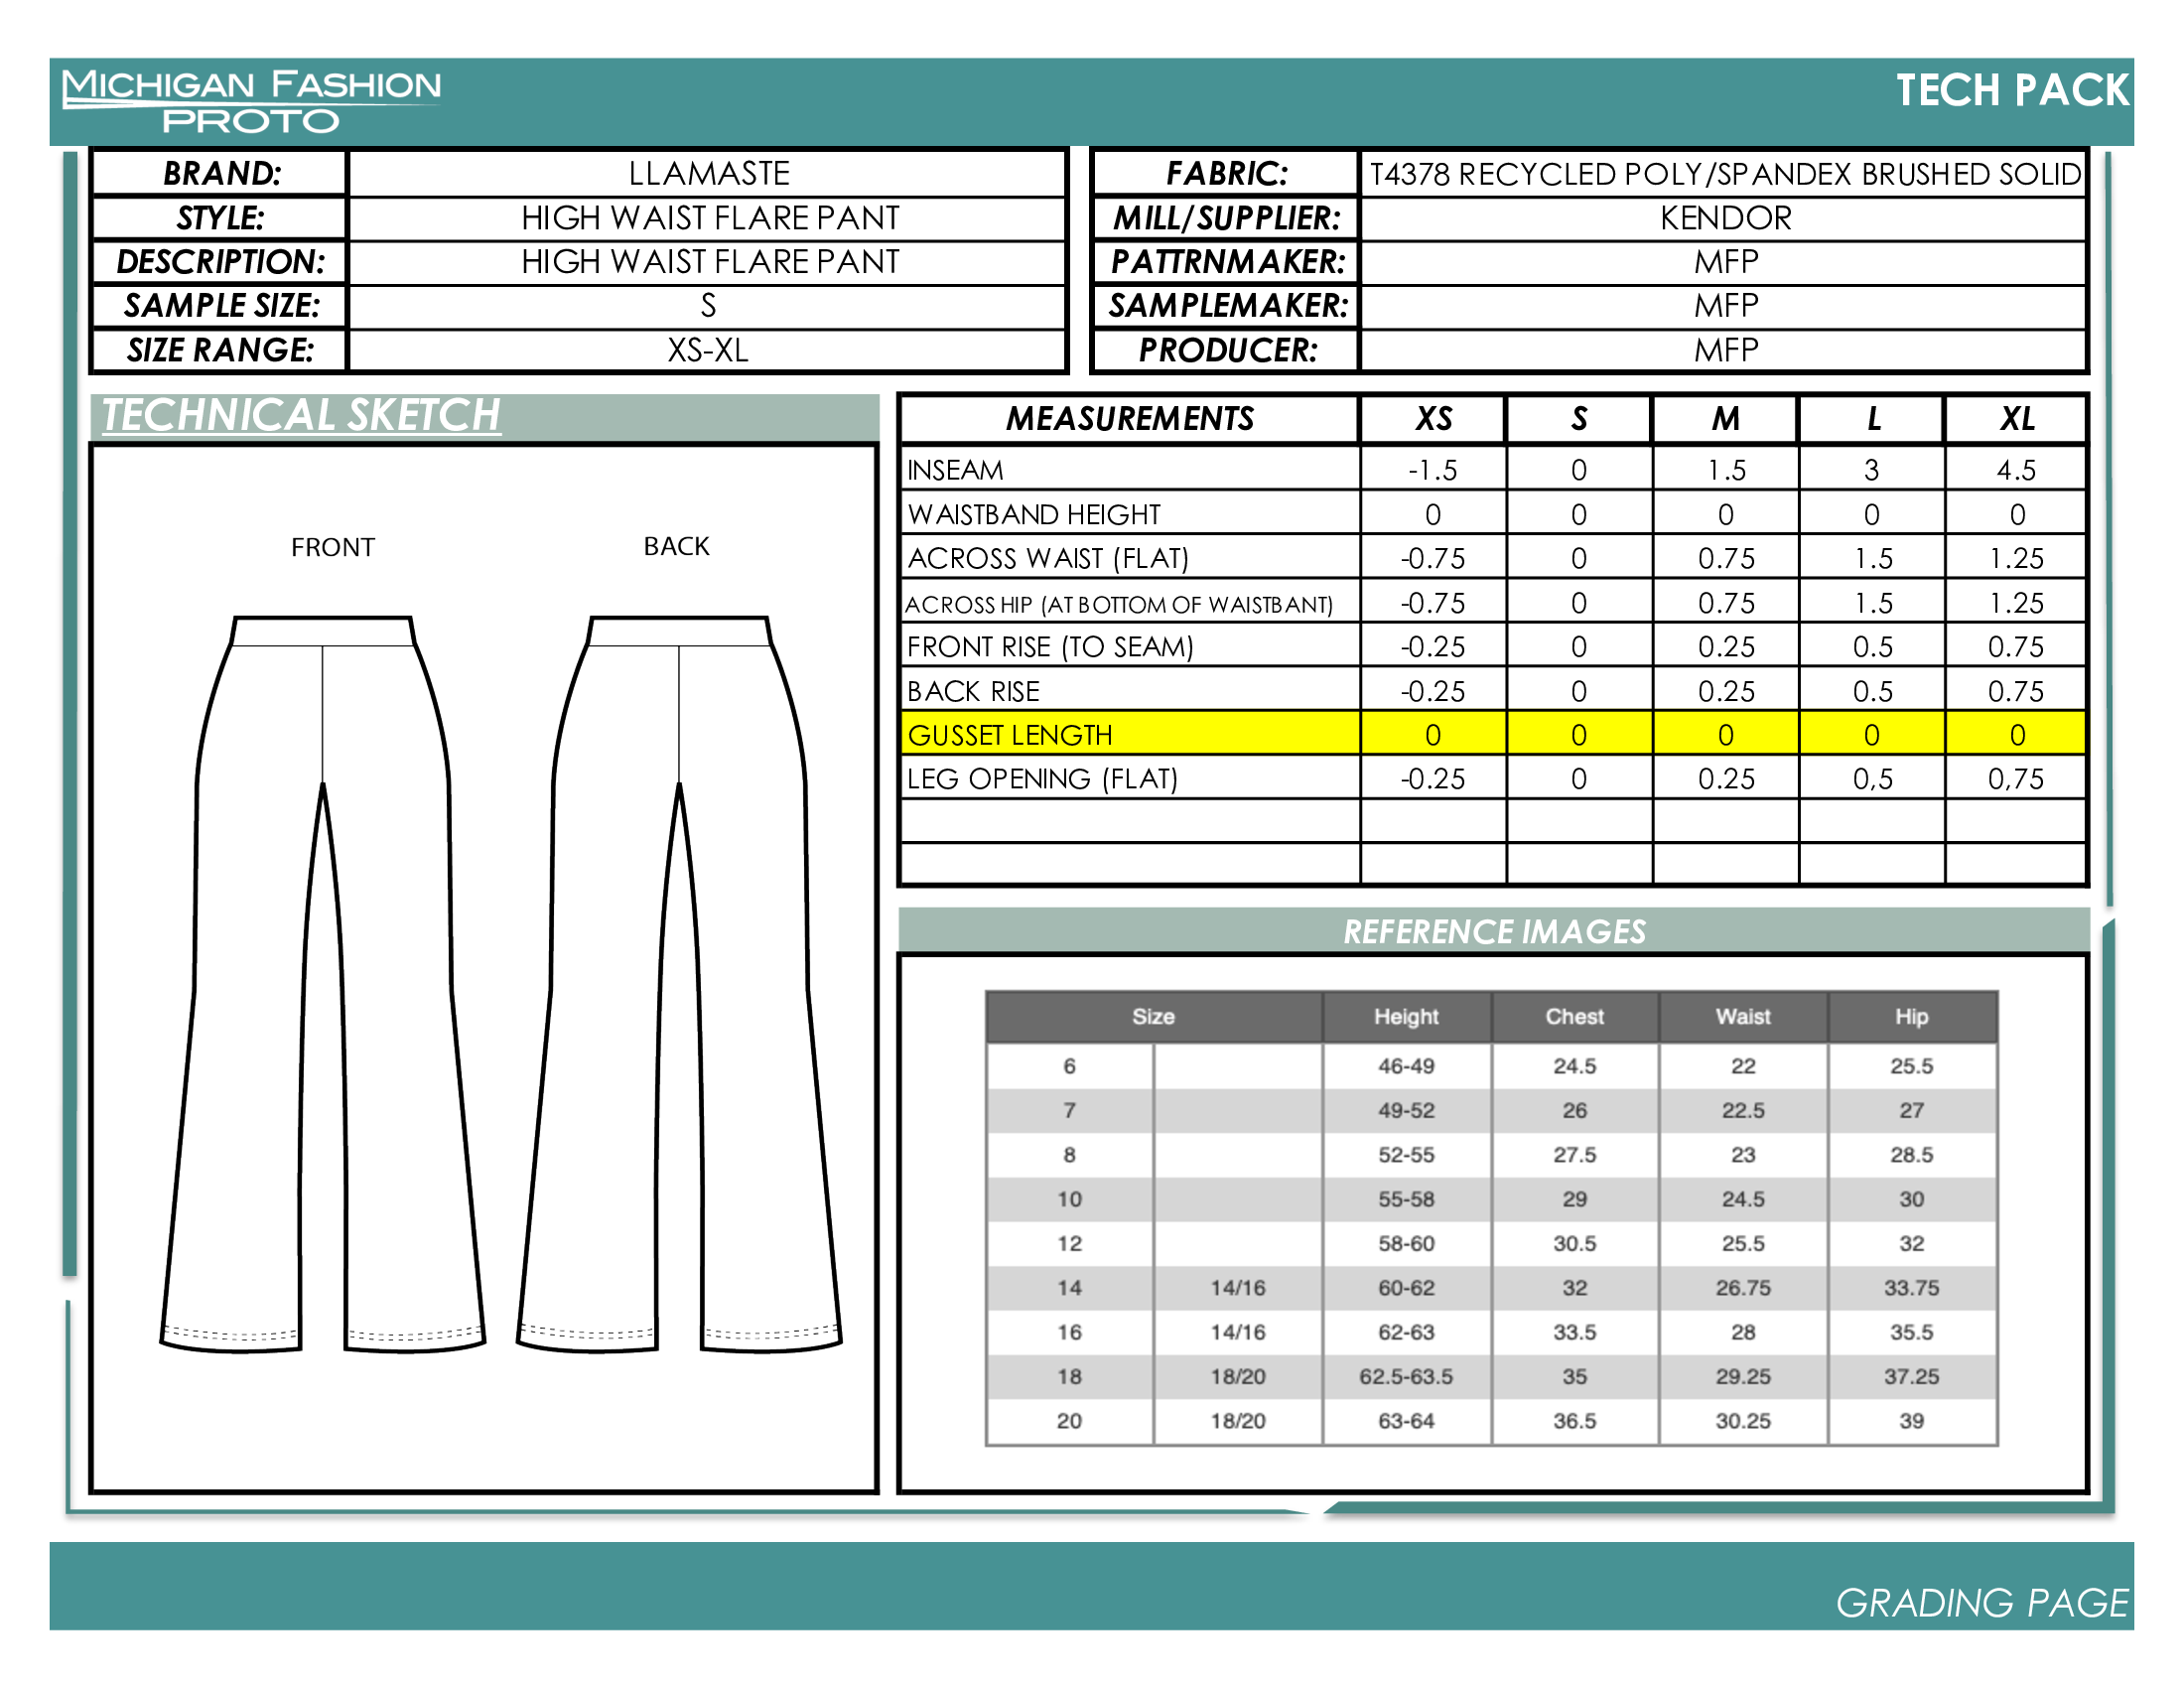
Task: Click the PRODUCER: label cell
Action: (x=1226, y=350)
